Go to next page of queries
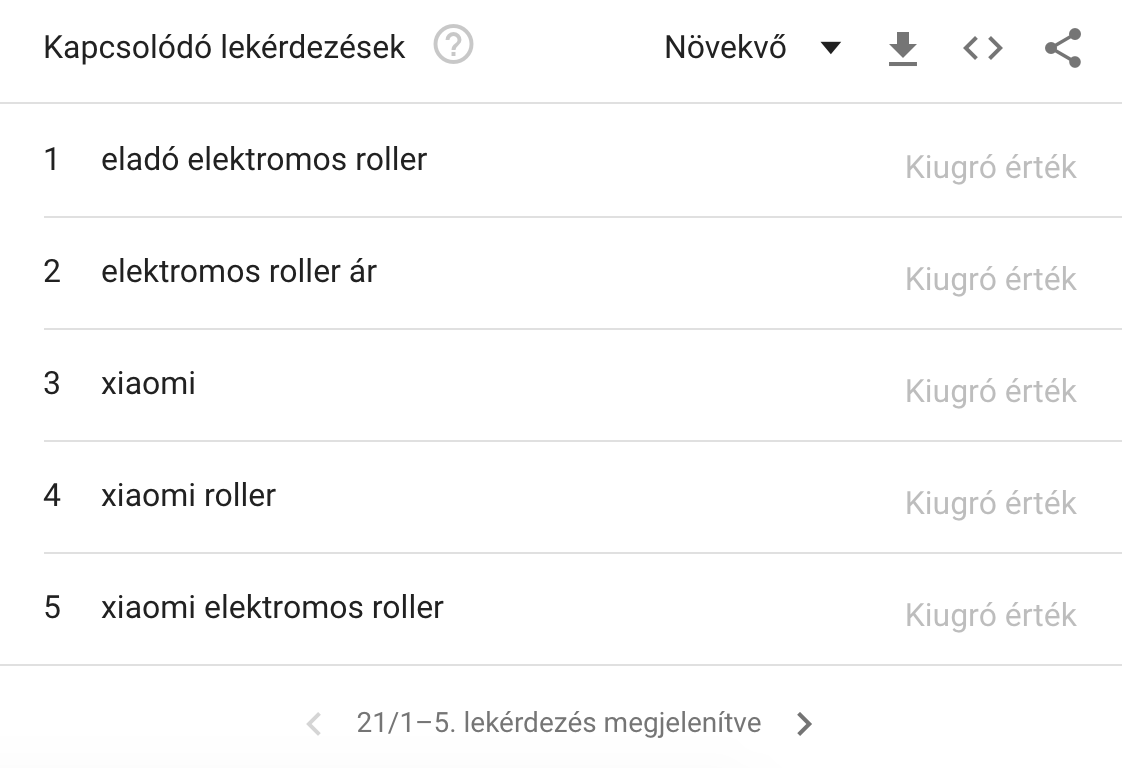This screenshot has height=768, width=1122. 805,724
